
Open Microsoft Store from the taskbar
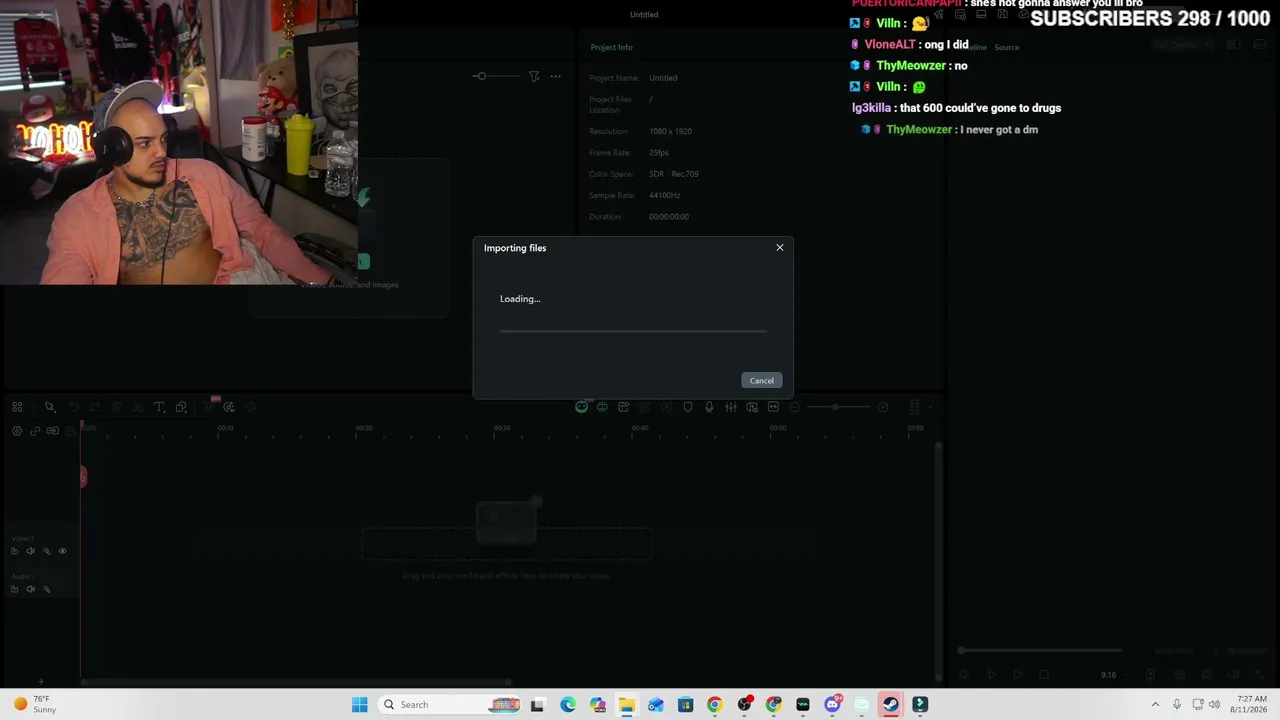pos(685,705)
